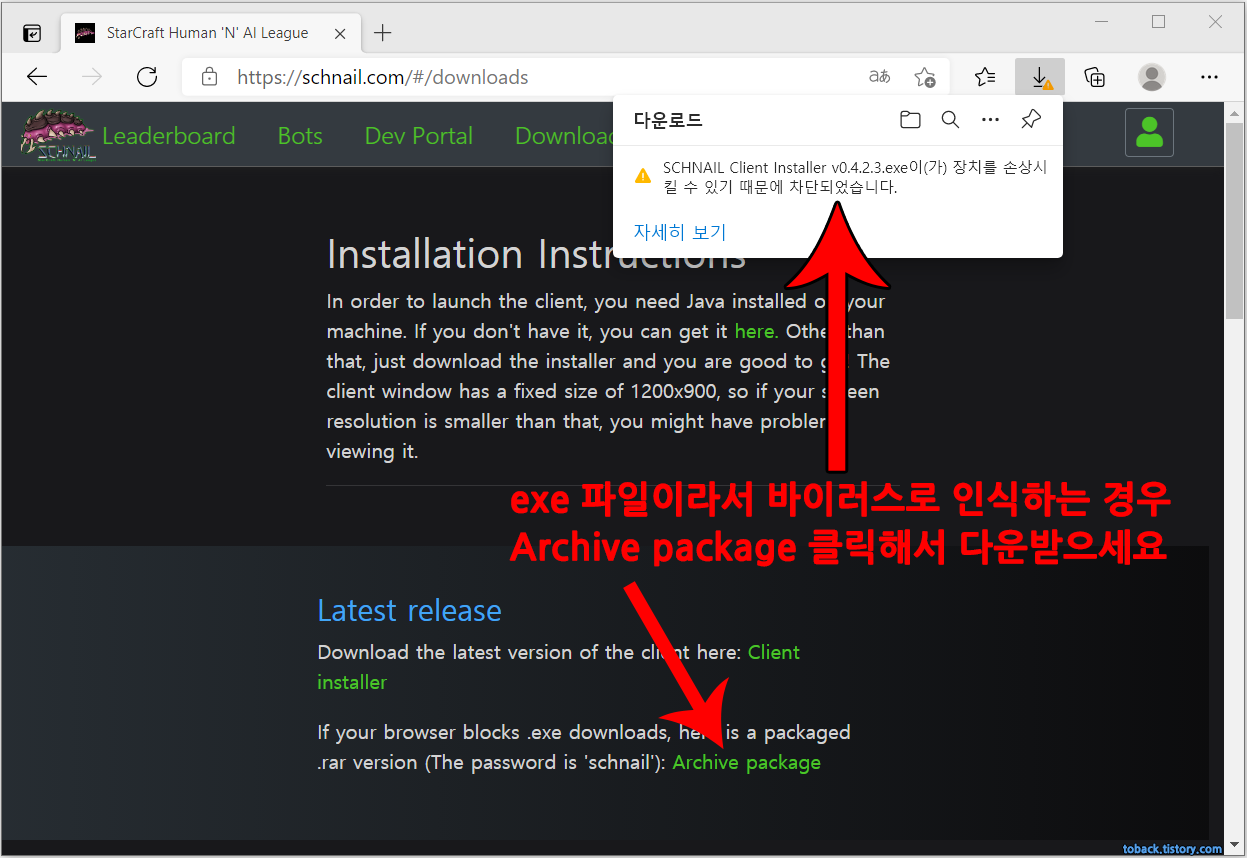Open the Leaderboard navigation item

(x=169, y=136)
